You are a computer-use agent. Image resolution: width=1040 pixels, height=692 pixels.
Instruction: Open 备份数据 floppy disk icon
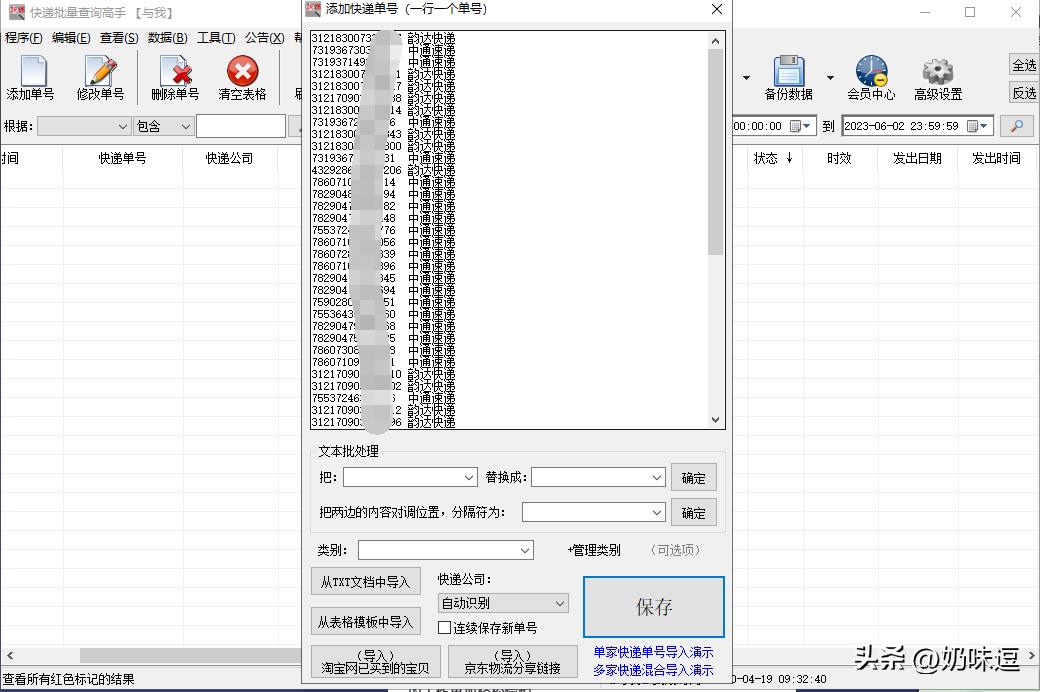coord(788,72)
